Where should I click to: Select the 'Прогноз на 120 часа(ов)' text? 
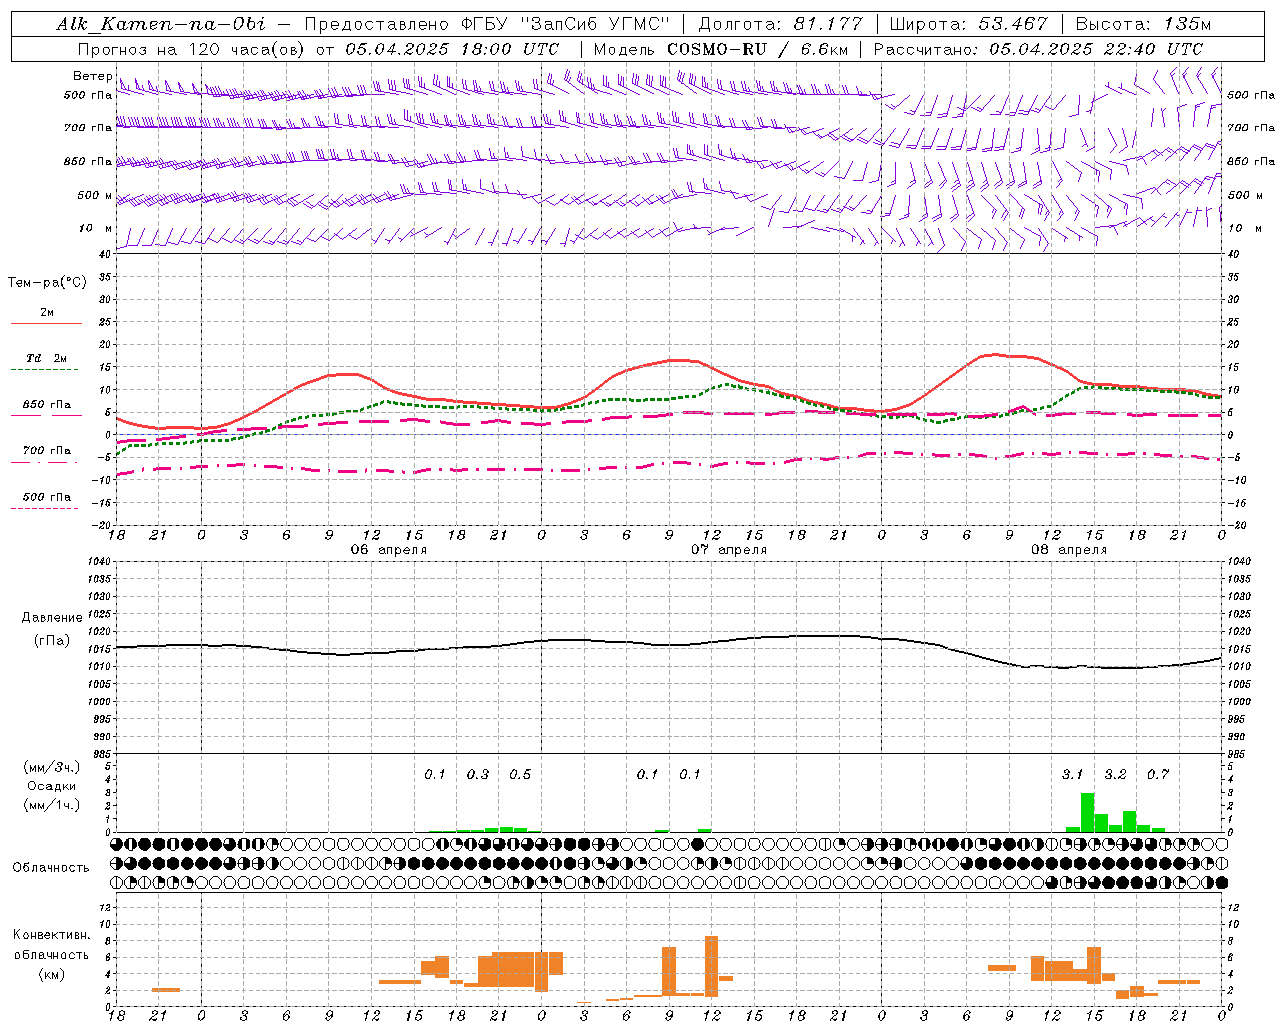pyautogui.click(x=192, y=49)
